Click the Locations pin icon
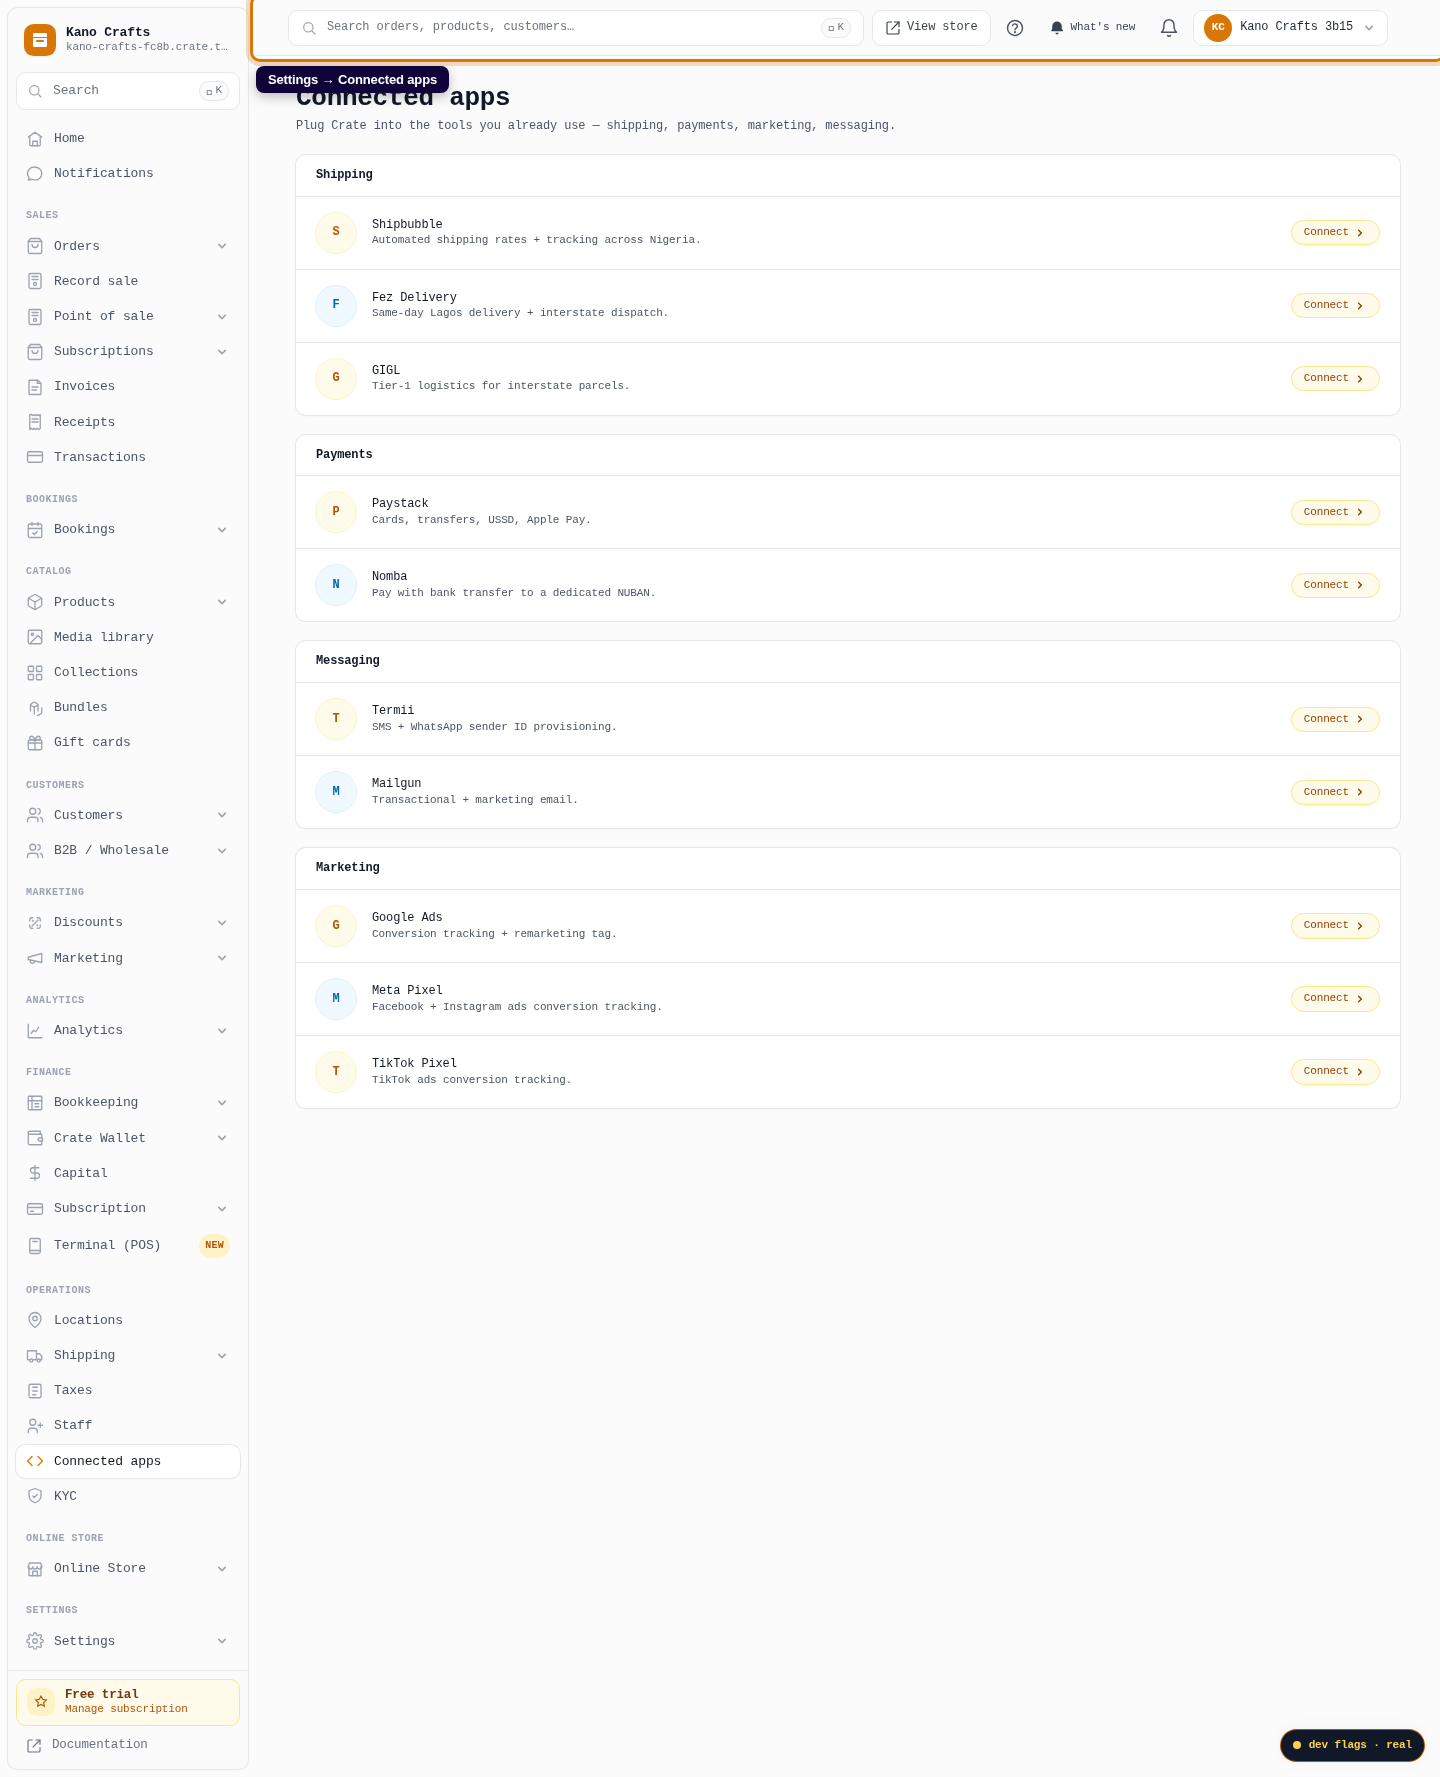Viewport: 1440px width, 1777px height. tap(35, 1320)
